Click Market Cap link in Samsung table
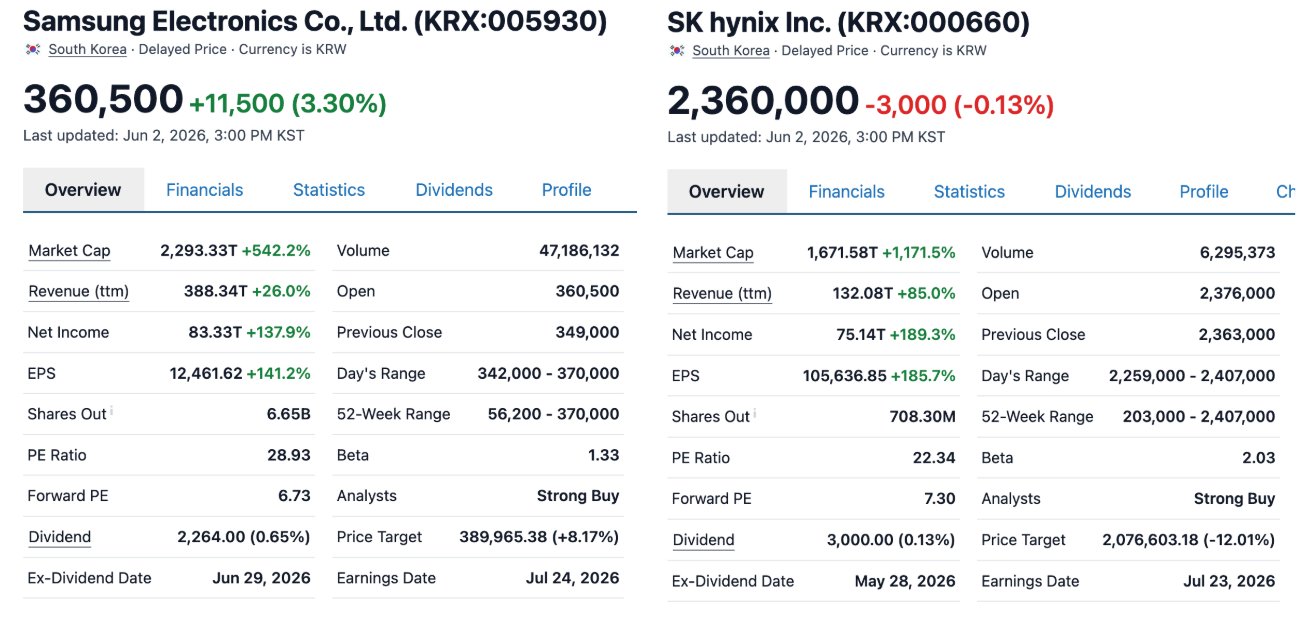The image size is (1314, 620). [x=69, y=251]
